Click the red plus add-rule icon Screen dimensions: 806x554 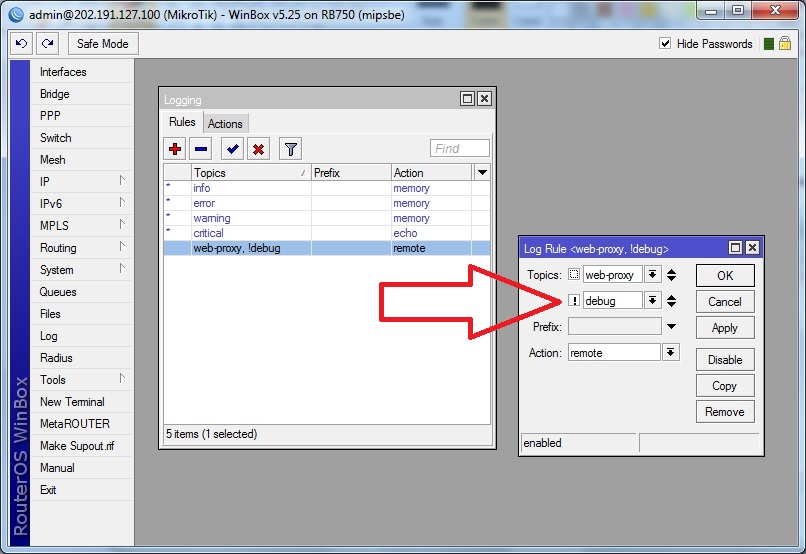175,149
